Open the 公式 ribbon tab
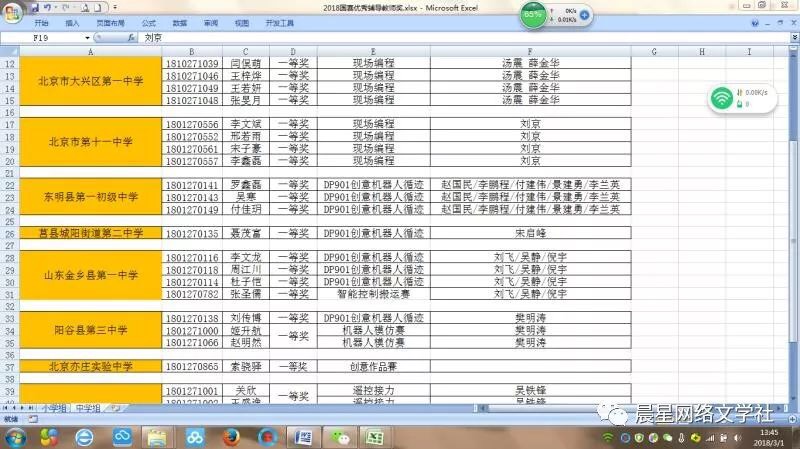The height and width of the screenshot is (449, 800). tap(148, 22)
